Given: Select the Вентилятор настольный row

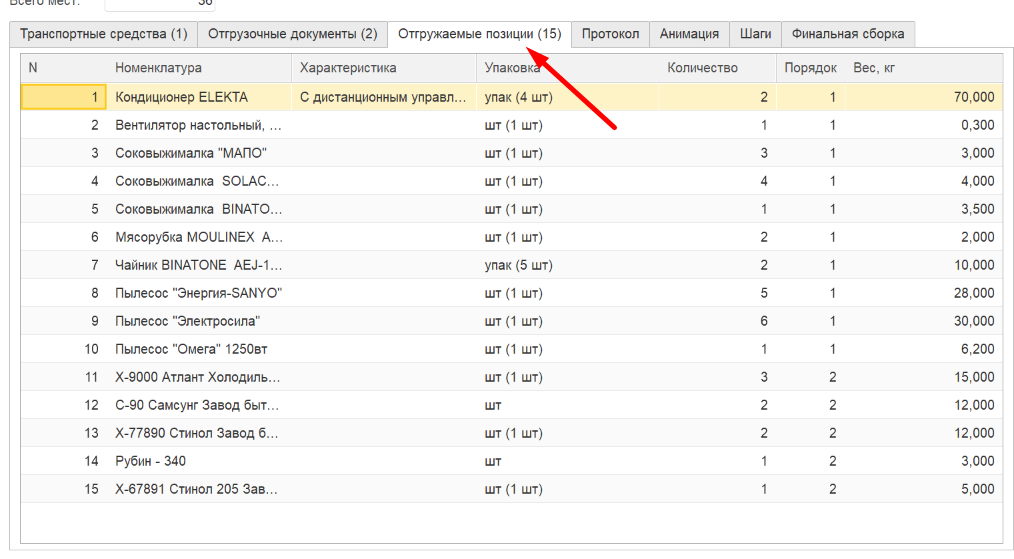Looking at the screenshot, I should click(512, 125).
